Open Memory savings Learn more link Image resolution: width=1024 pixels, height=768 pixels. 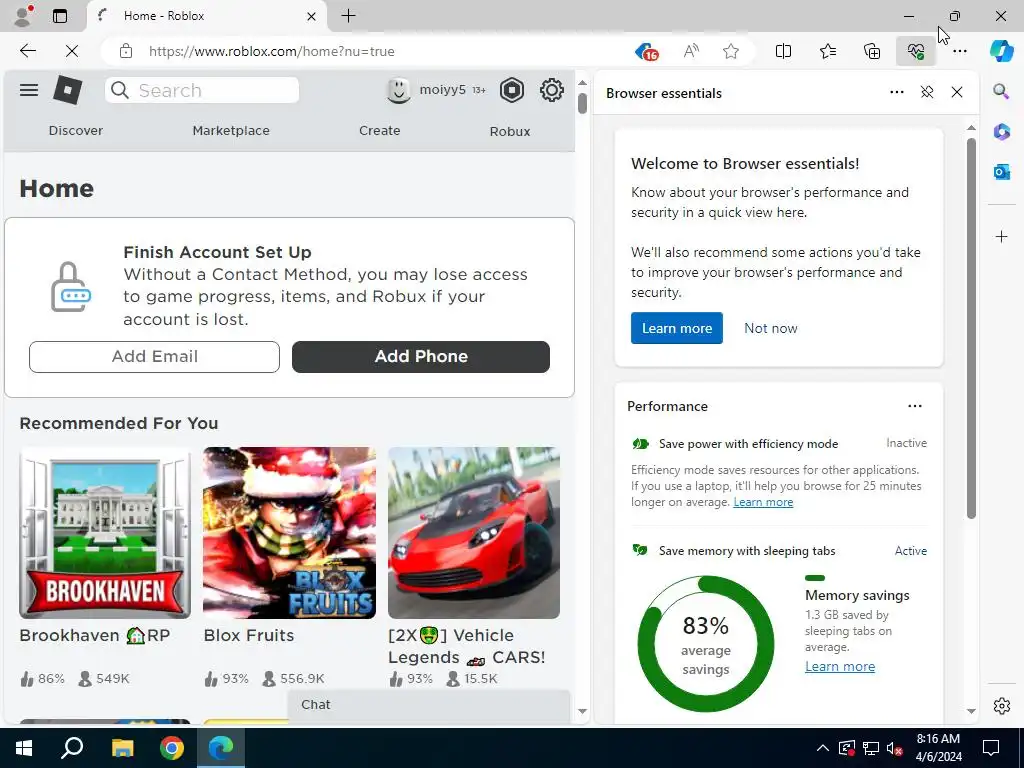pos(840,666)
